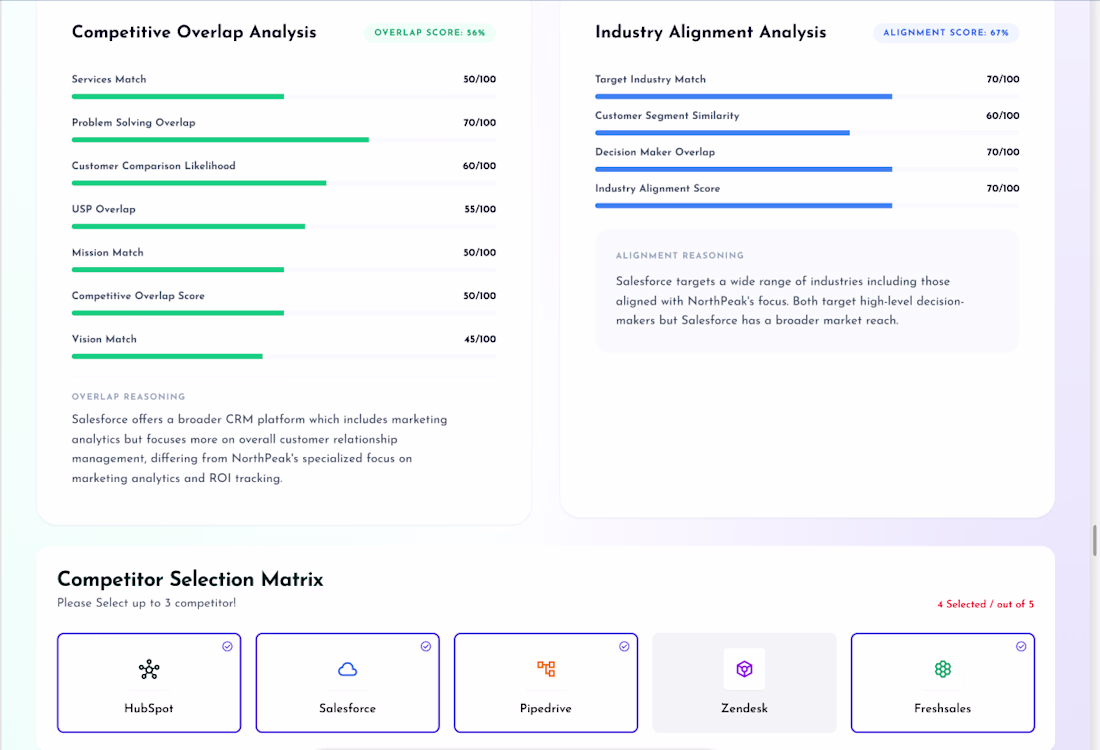Viewport: 1100px width, 750px height.
Task: Click the Industry Alignment Analysis heading
Action: tap(711, 32)
